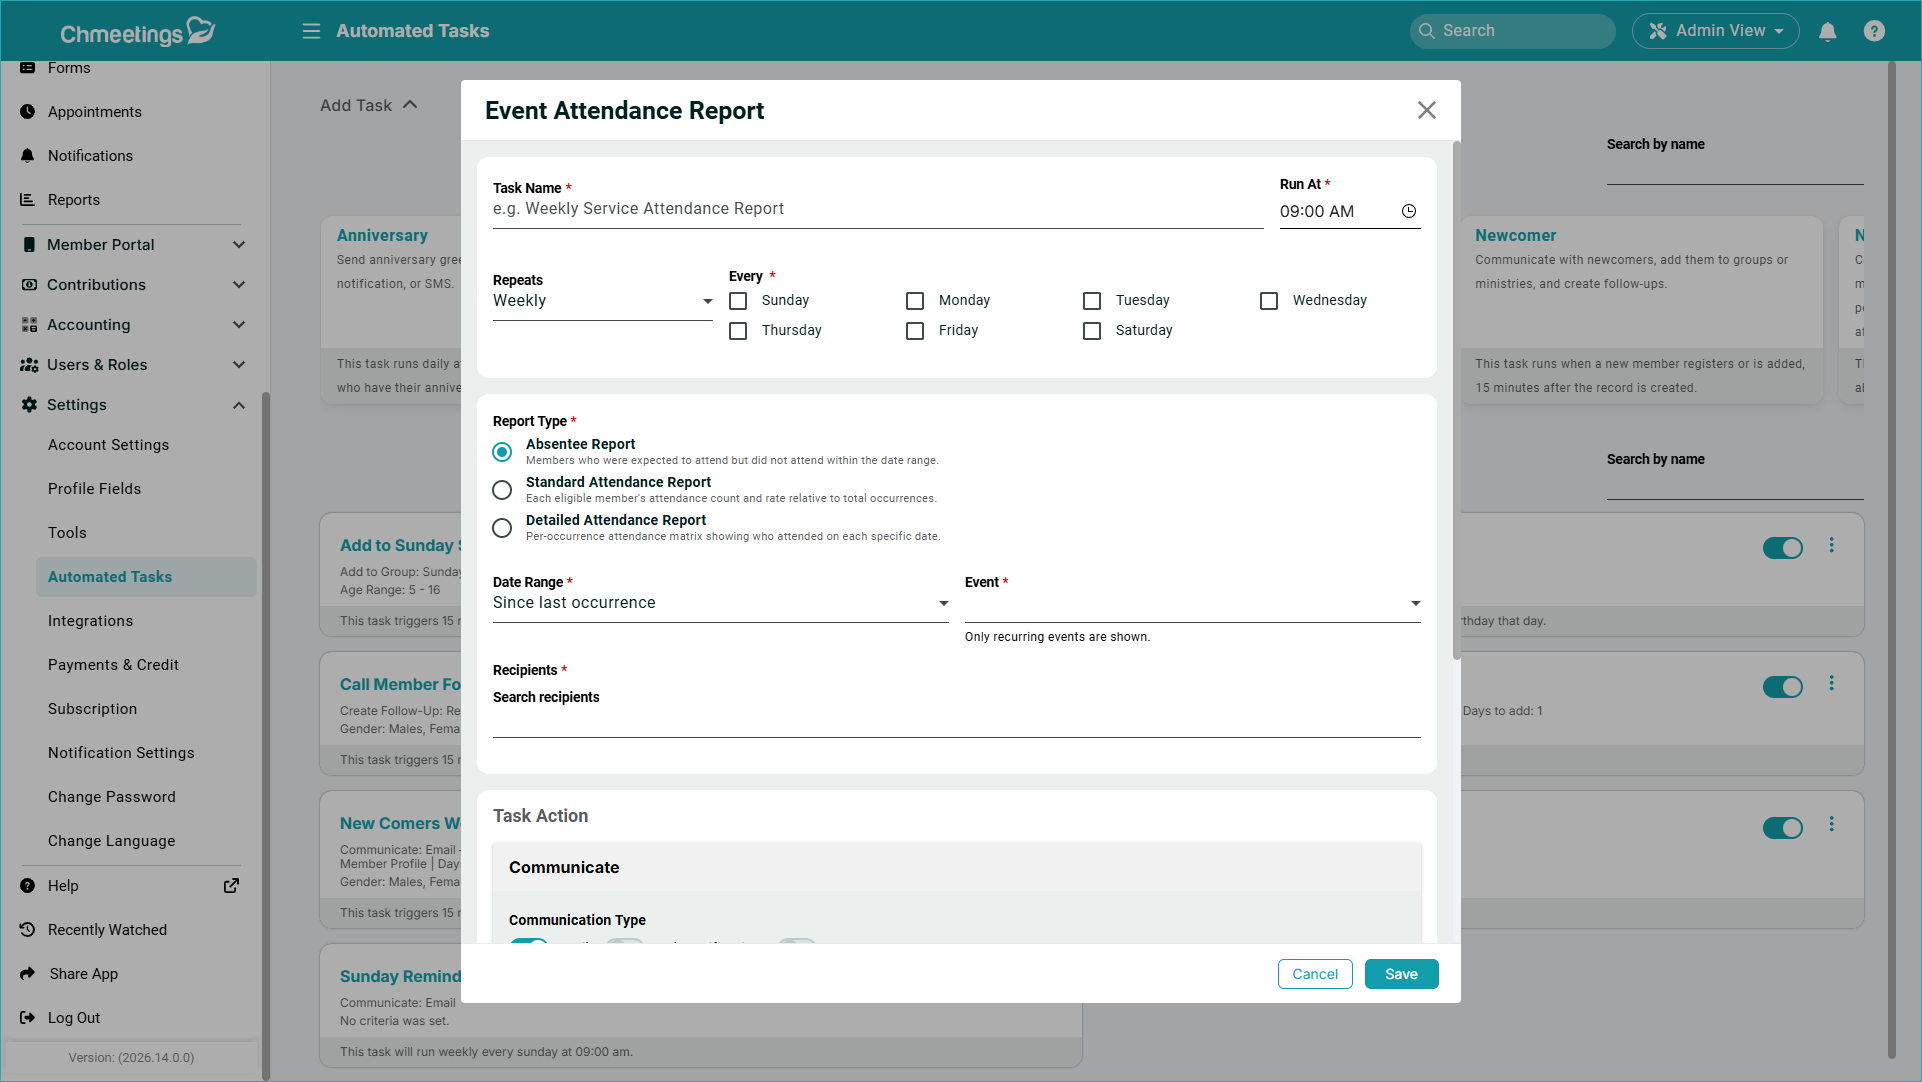Expand the Contributions menu

(238, 285)
